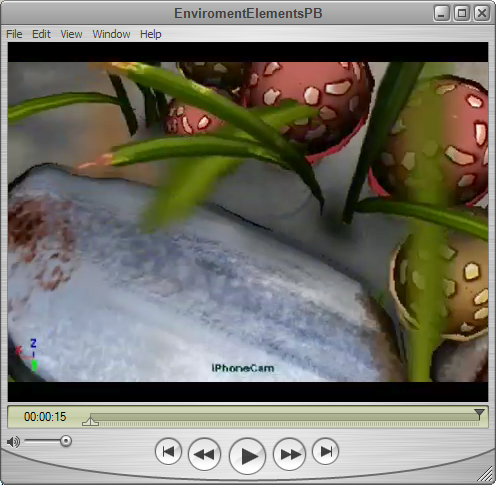Click the 00:00:15 timecode display
The image size is (496, 485).
tap(45, 417)
